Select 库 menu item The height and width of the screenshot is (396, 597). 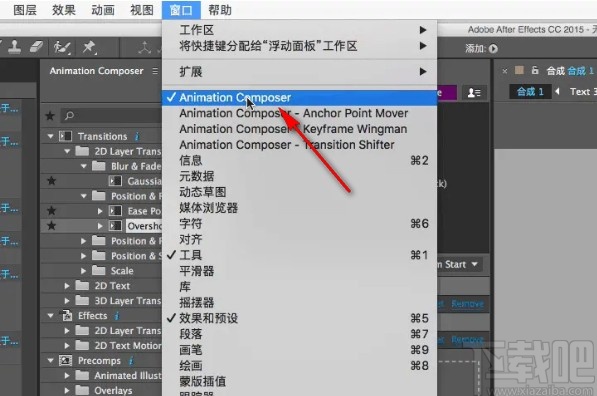click(x=300, y=287)
